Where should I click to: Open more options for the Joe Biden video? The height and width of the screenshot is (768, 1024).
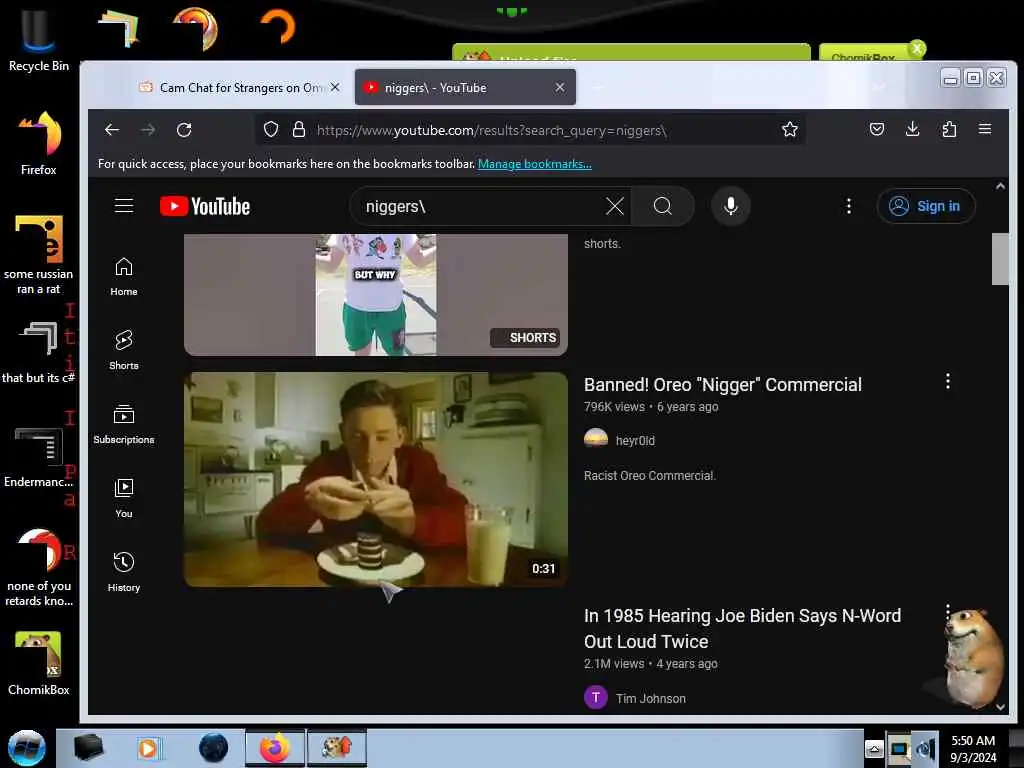point(948,613)
